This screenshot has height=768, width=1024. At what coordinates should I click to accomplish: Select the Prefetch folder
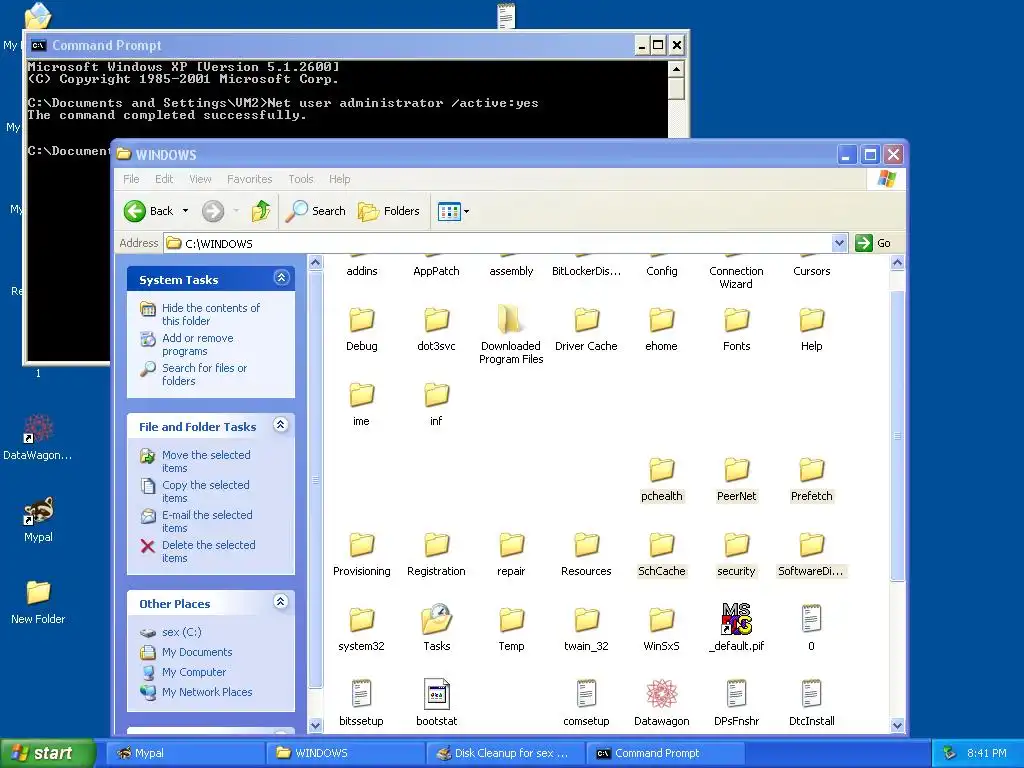coord(812,479)
